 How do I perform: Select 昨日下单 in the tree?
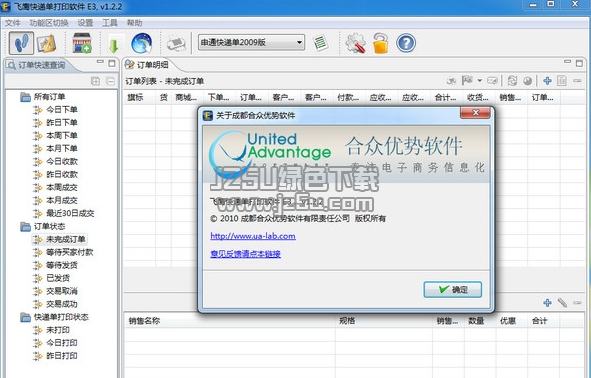click(x=55, y=122)
